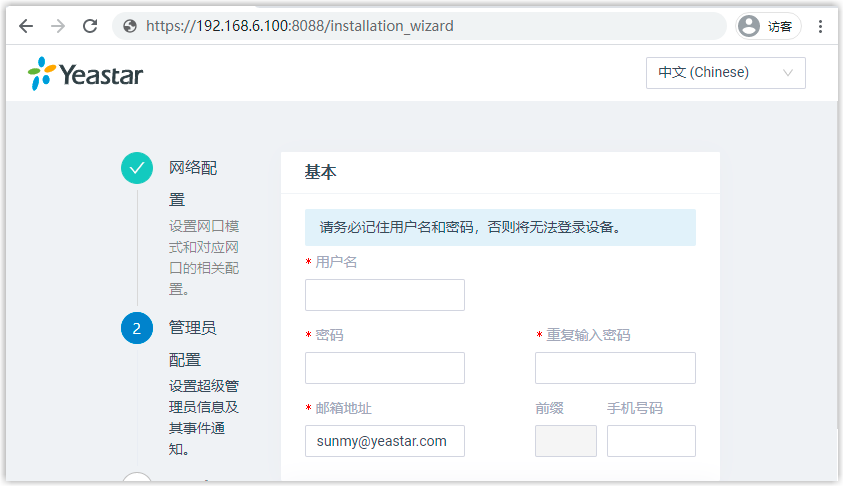The width and height of the screenshot is (844, 487).
Task: Click the completed network step checkmark
Action: pos(137,168)
